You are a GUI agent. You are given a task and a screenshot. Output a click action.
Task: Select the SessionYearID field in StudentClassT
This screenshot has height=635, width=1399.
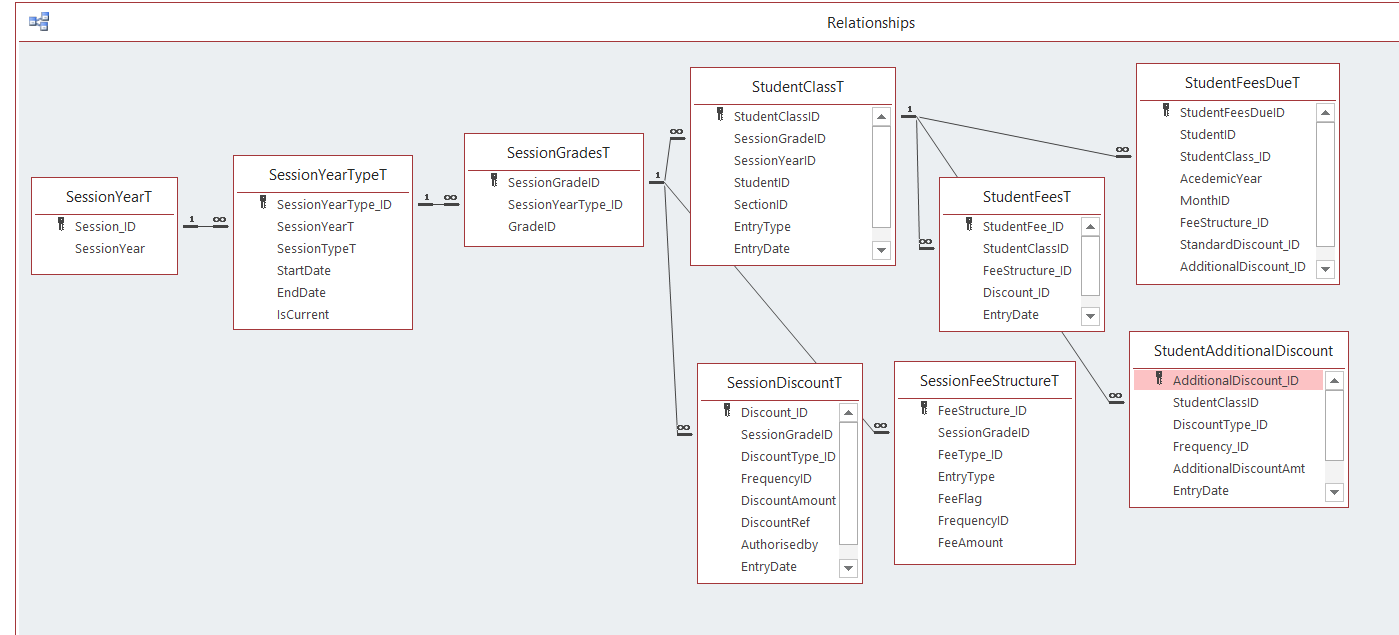[x=775, y=160]
